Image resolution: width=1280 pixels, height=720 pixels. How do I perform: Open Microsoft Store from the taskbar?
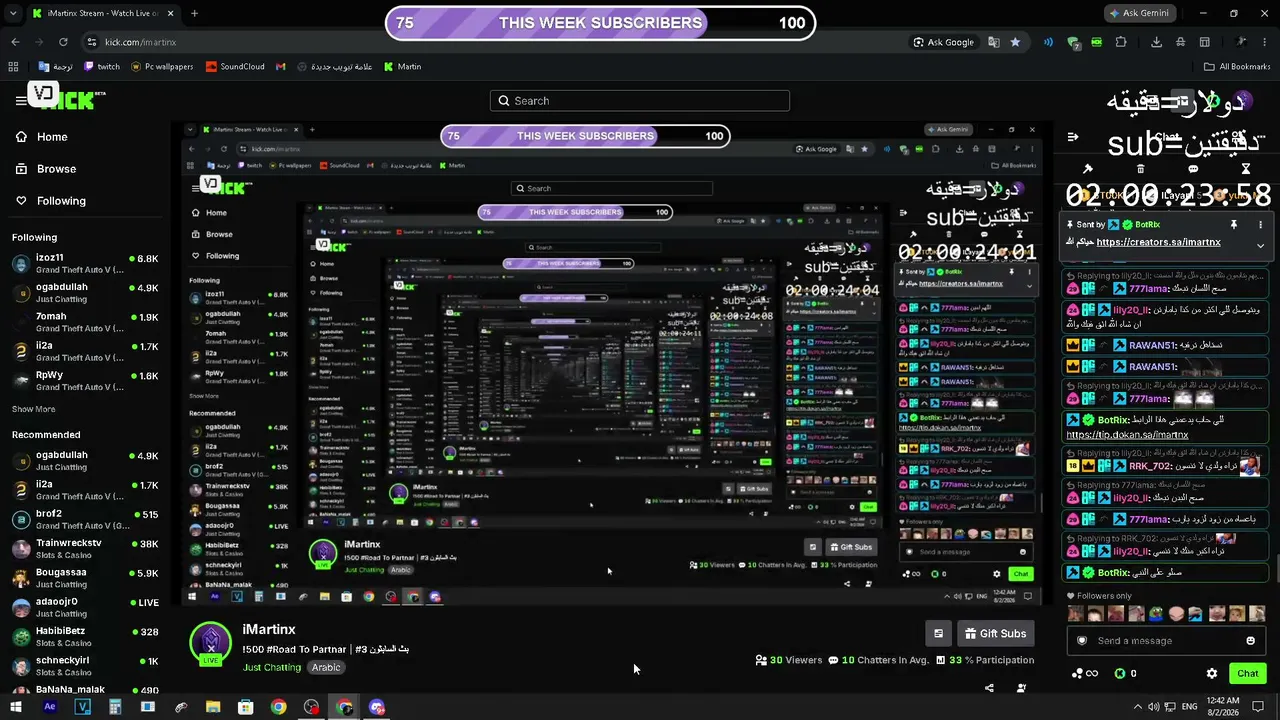pos(246,707)
